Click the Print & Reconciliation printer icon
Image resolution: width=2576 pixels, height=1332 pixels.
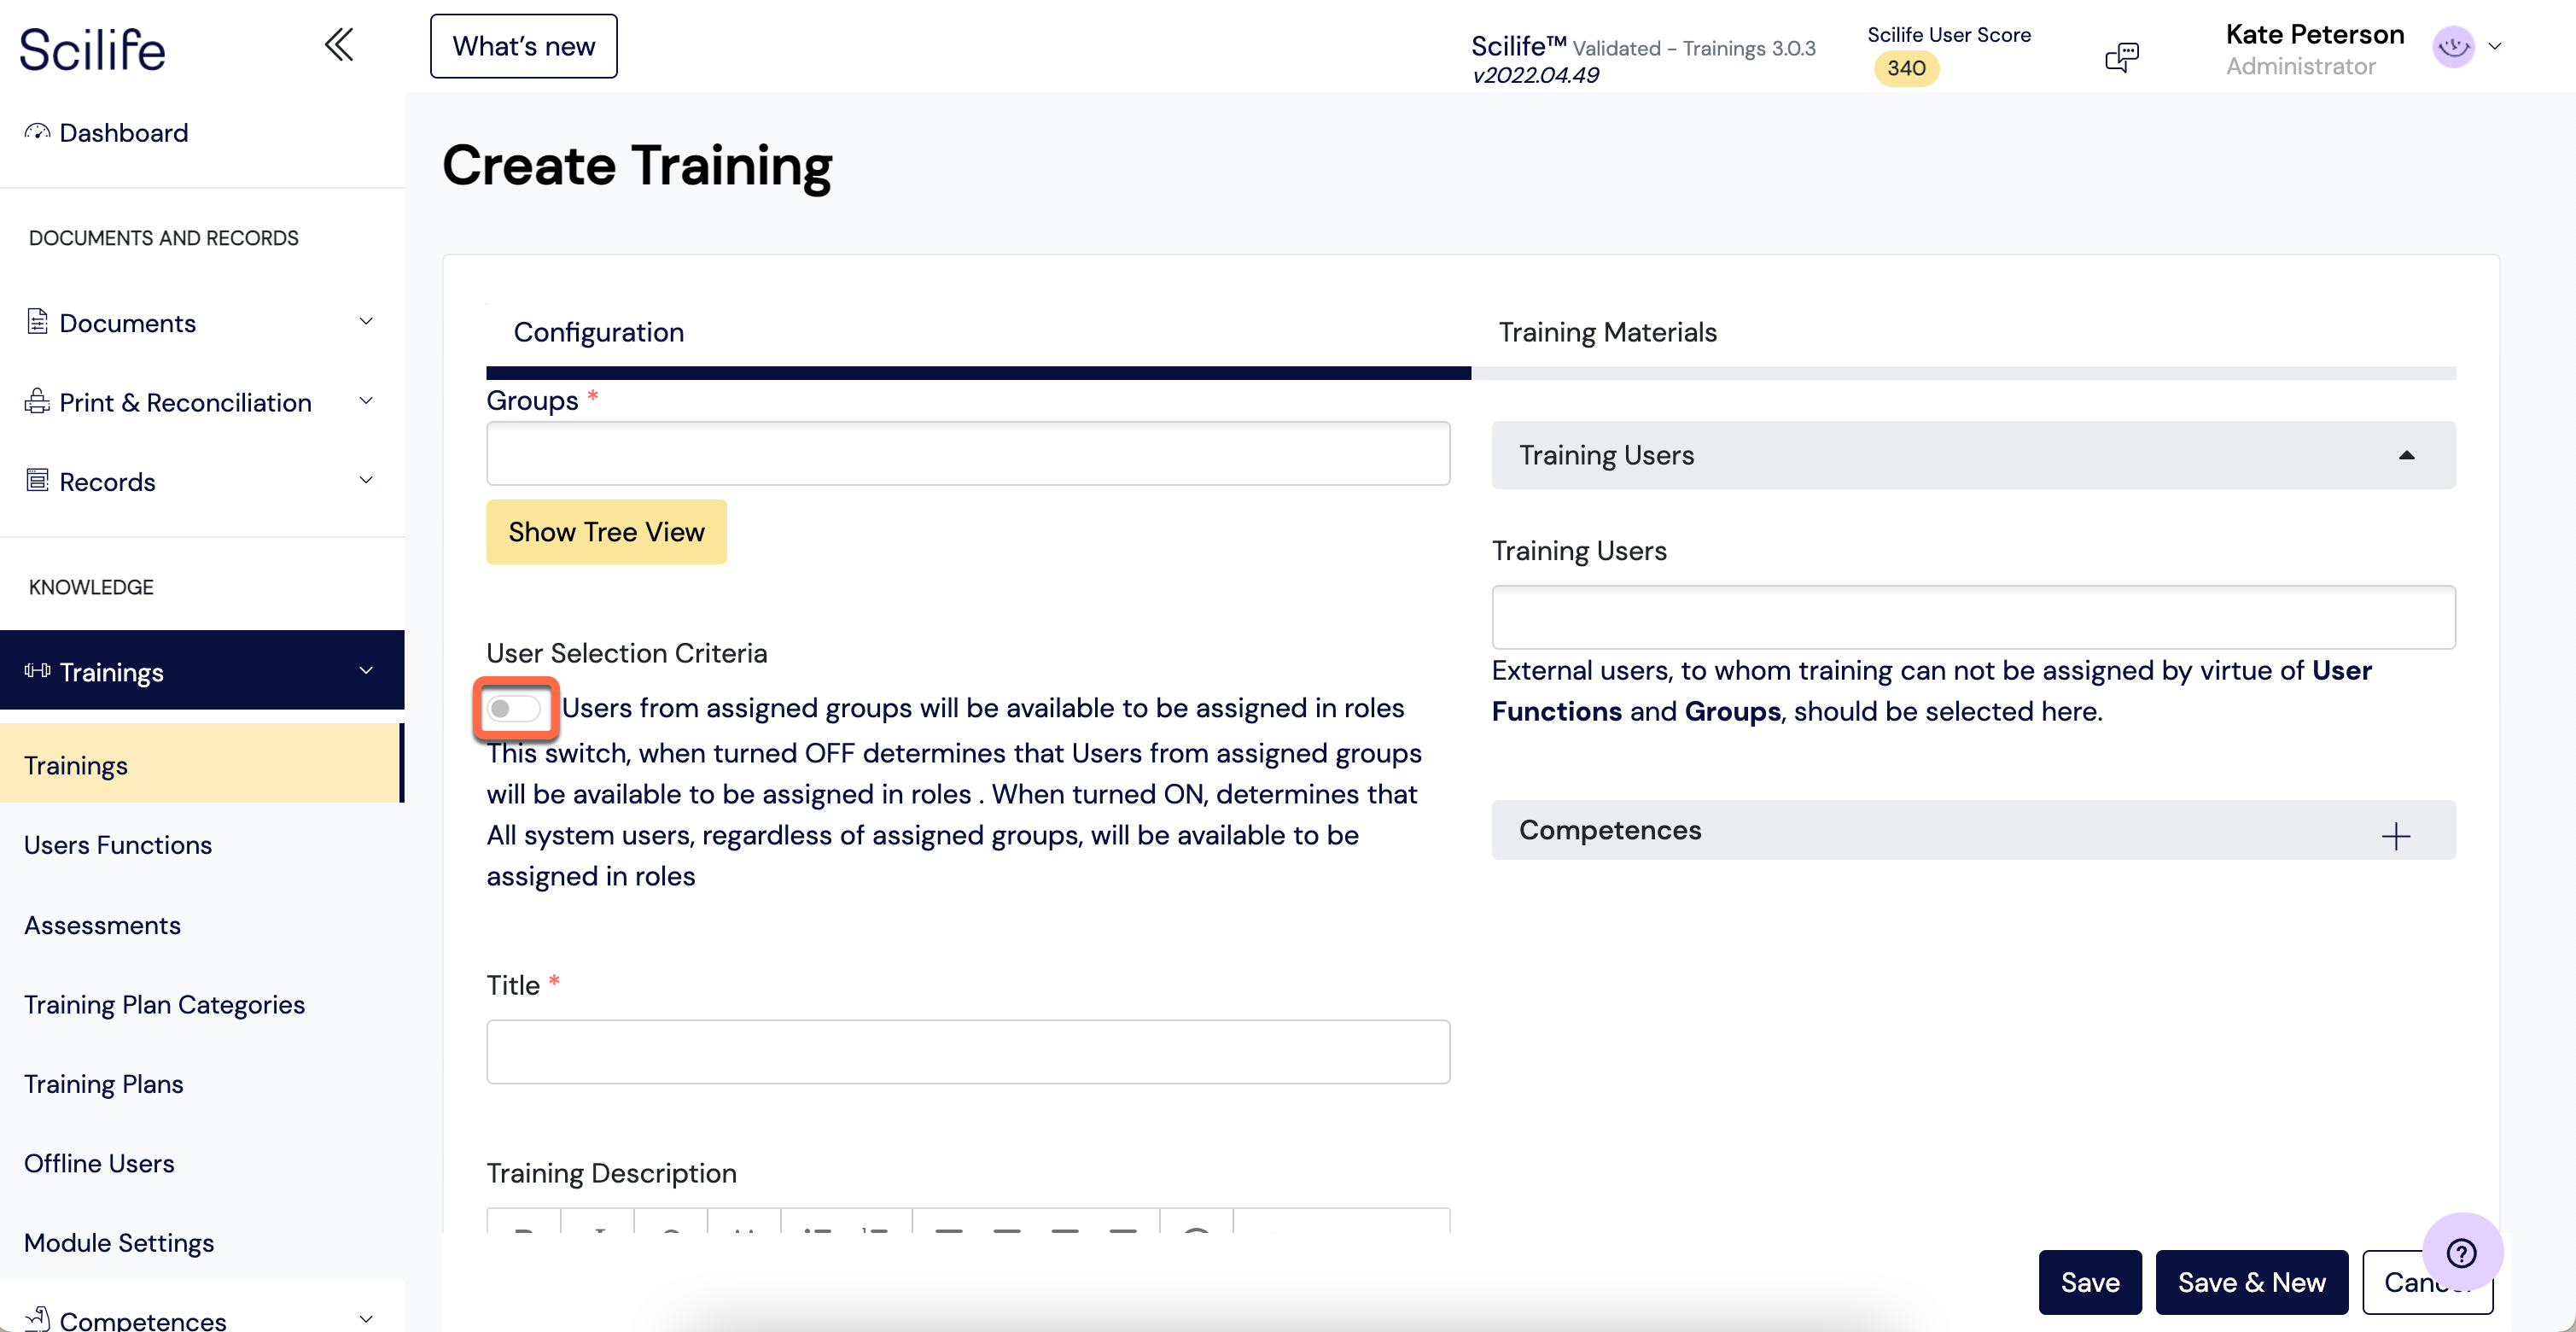(x=37, y=402)
